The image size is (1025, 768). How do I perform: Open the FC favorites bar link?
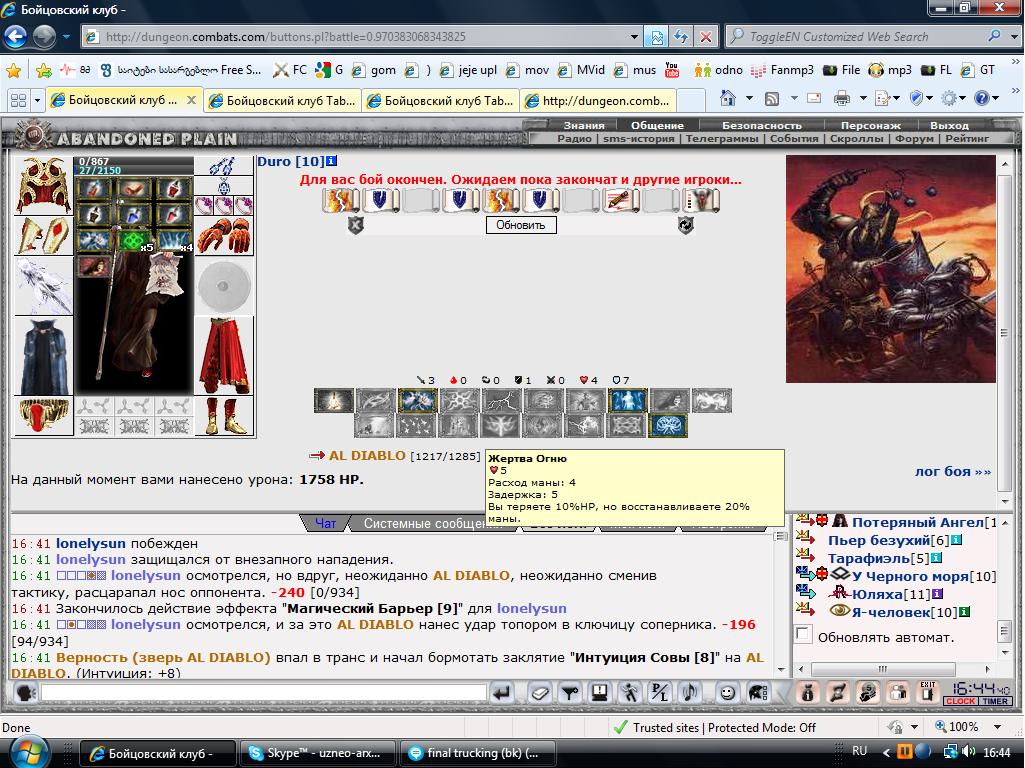click(291, 70)
